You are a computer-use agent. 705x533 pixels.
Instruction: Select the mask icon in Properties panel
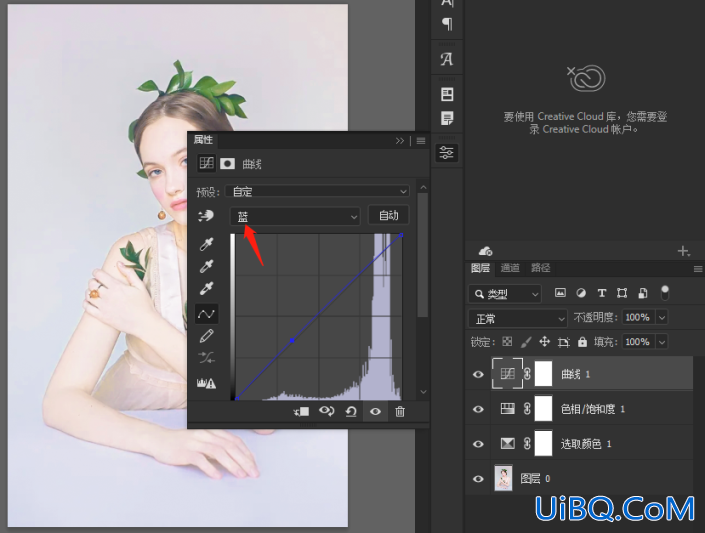tap(228, 163)
